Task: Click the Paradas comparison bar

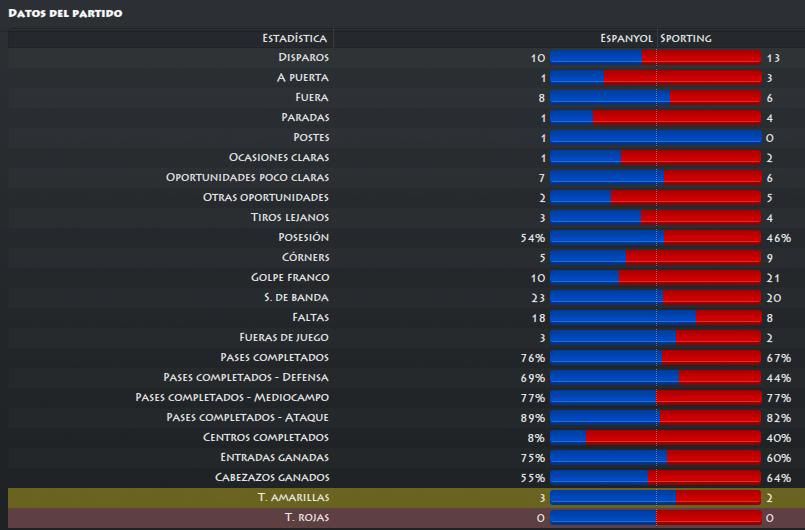Action: click(x=656, y=118)
